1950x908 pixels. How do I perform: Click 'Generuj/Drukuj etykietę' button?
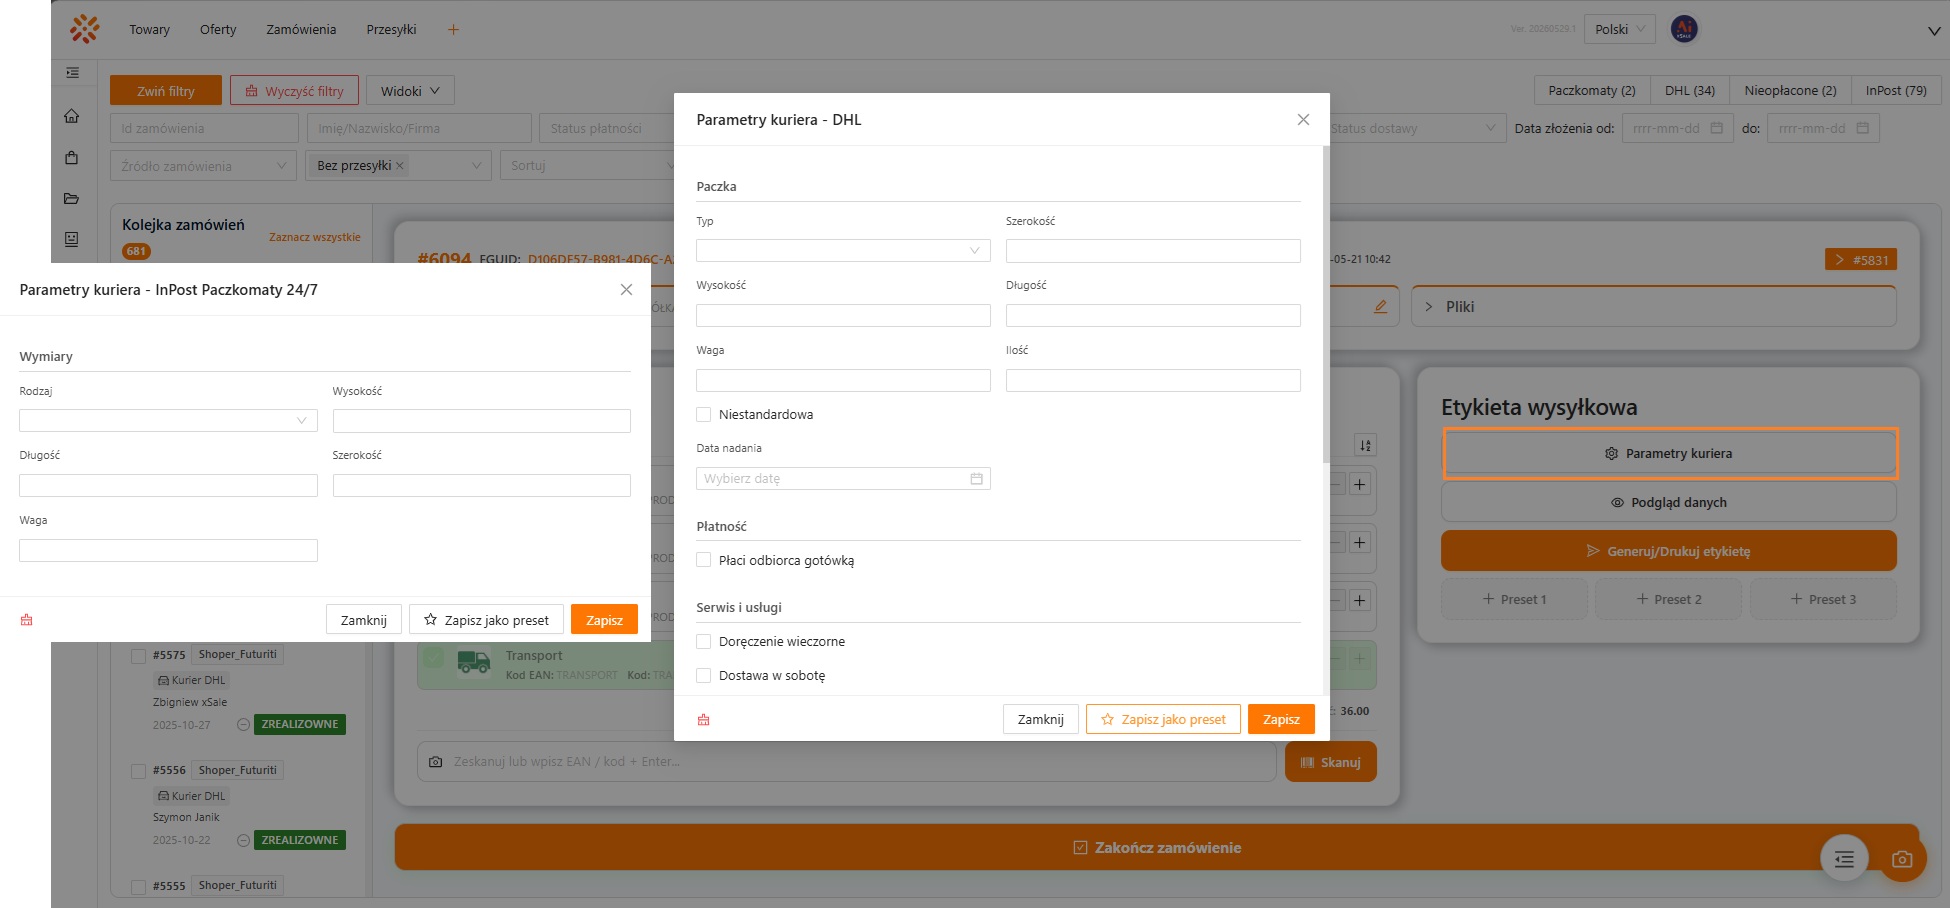pyautogui.click(x=1669, y=551)
